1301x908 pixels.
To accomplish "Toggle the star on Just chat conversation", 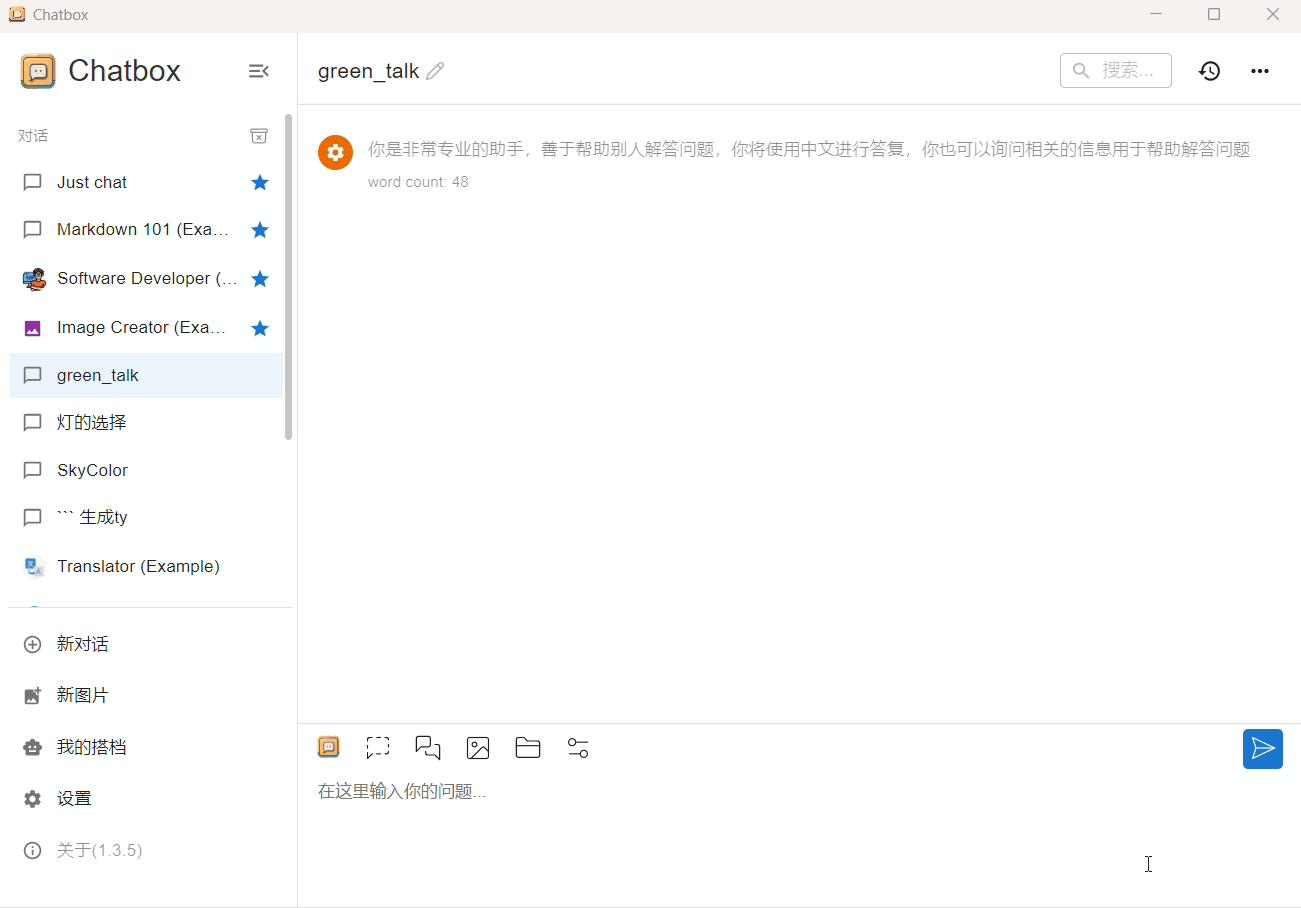I will 260,182.
